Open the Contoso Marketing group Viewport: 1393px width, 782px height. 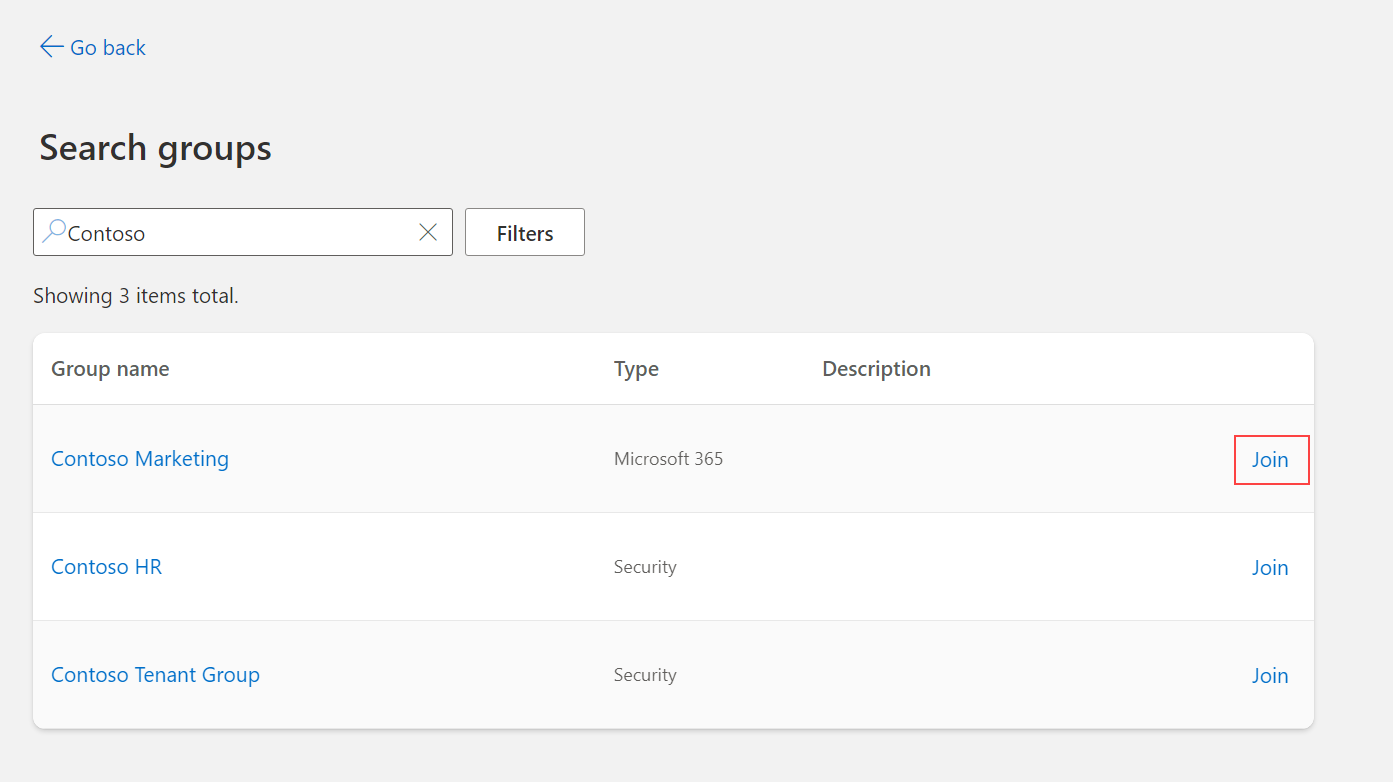pyautogui.click(x=139, y=458)
